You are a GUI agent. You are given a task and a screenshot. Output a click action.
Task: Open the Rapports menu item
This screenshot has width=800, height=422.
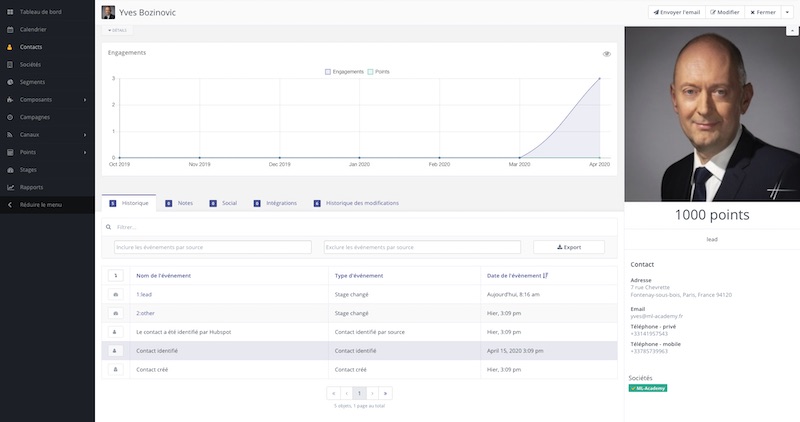tap(32, 187)
